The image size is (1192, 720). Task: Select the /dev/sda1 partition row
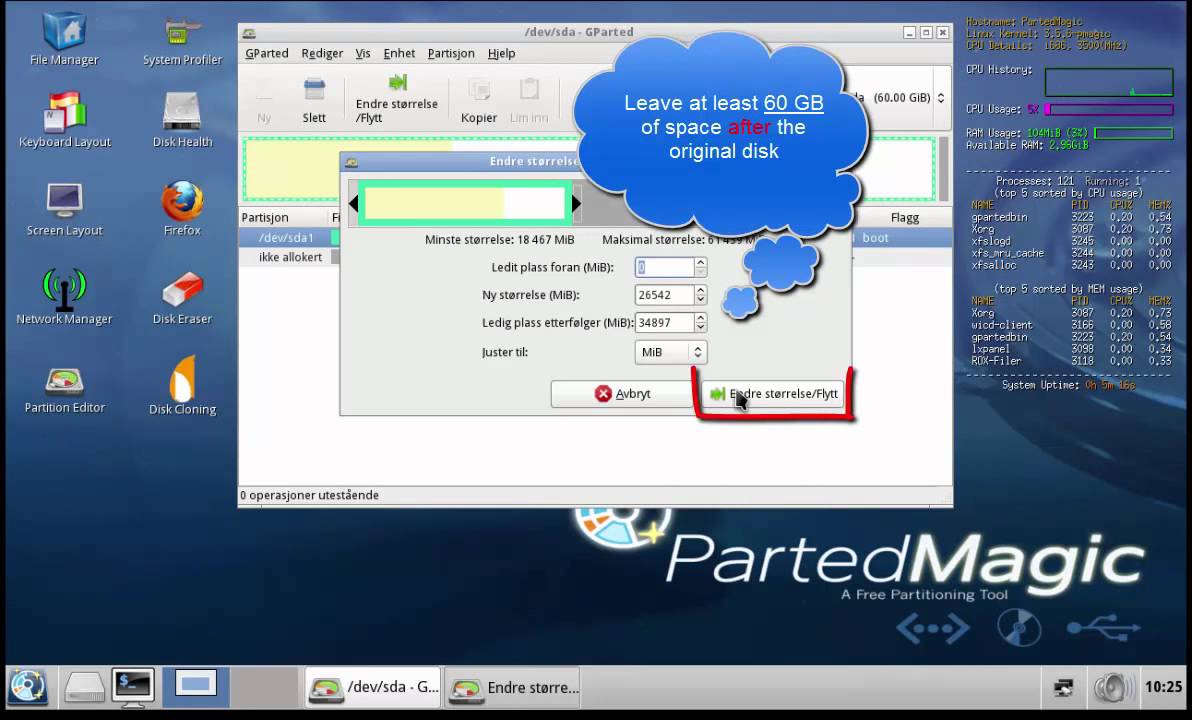tap(595, 238)
